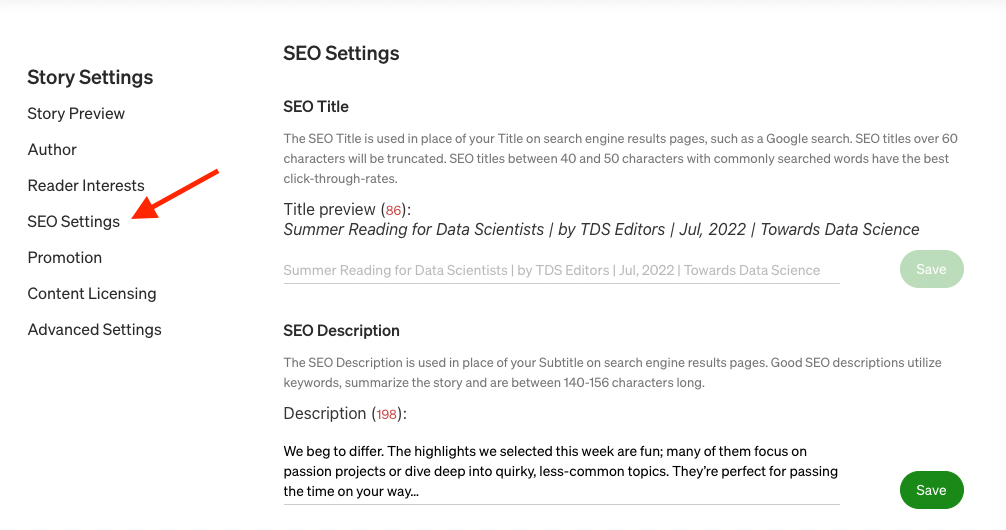The height and width of the screenshot is (530, 1006).
Task: Focus the SEO Description text area
Action: tap(561, 471)
